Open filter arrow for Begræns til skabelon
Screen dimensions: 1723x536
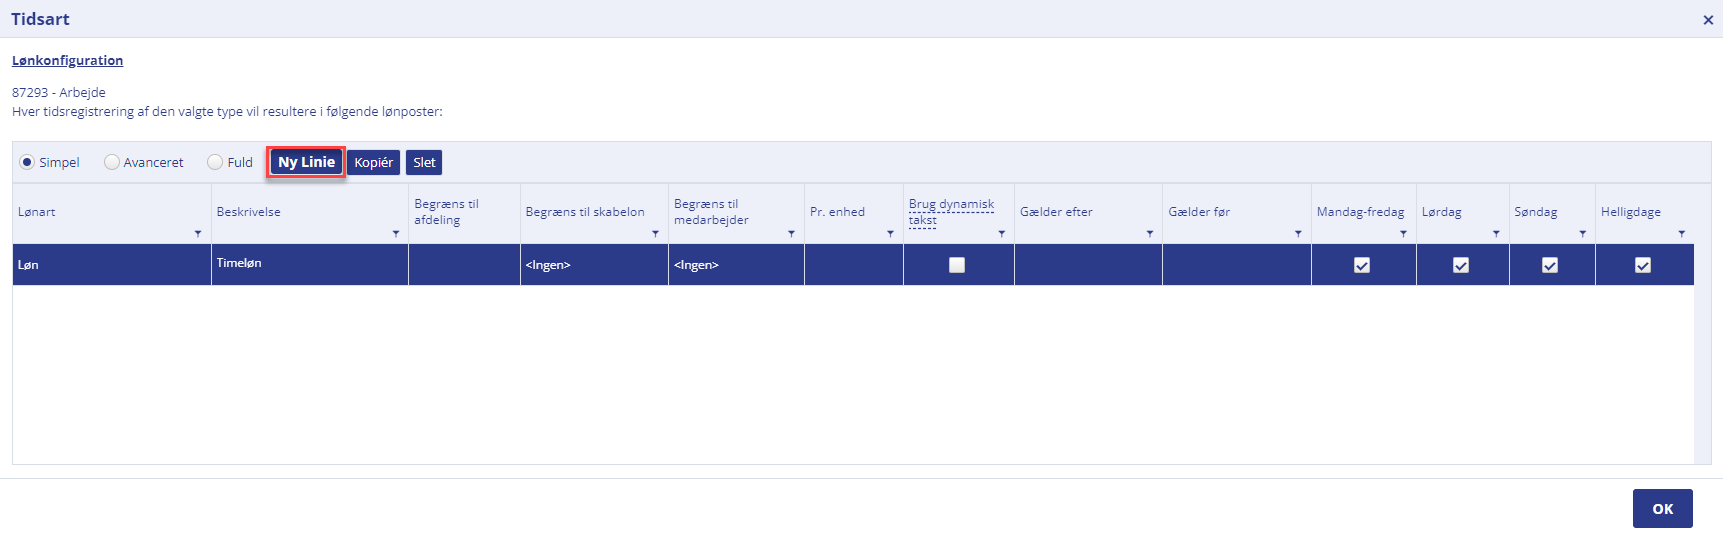click(x=656, y=234)
